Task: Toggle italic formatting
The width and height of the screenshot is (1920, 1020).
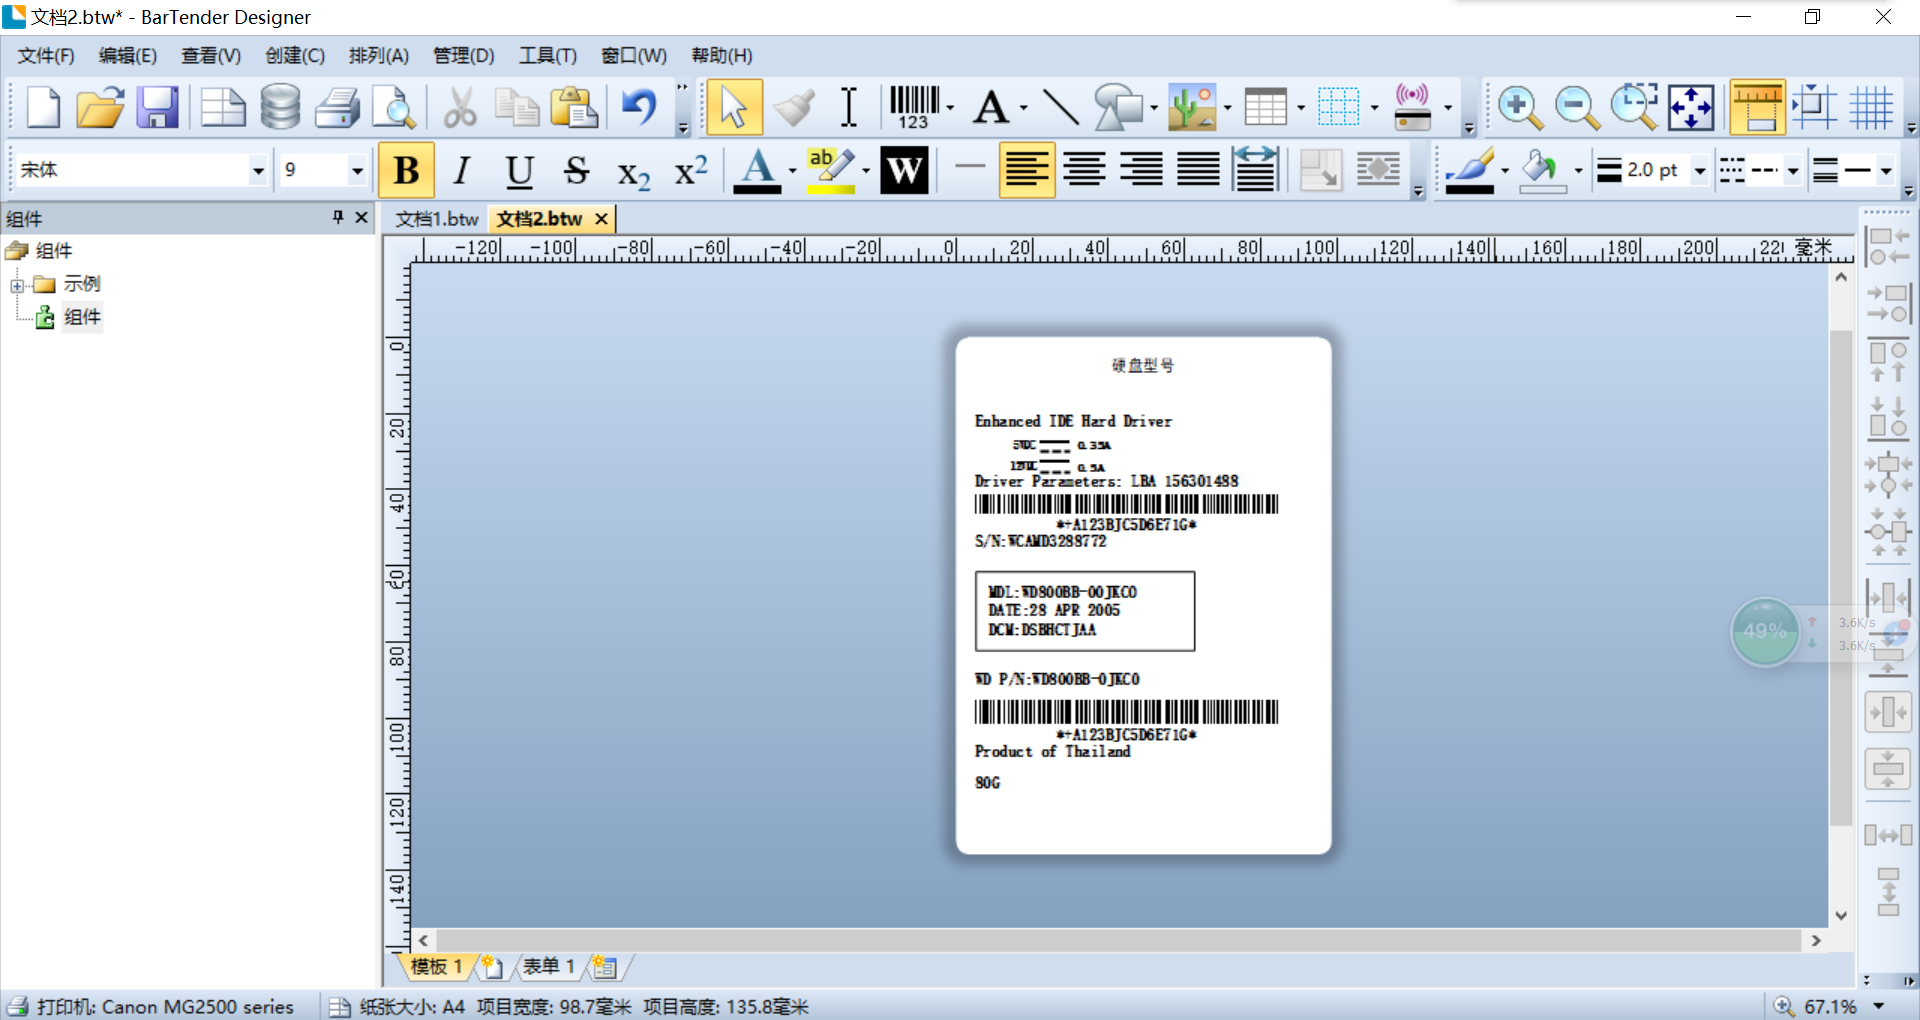Action: (x=462, y=171)
